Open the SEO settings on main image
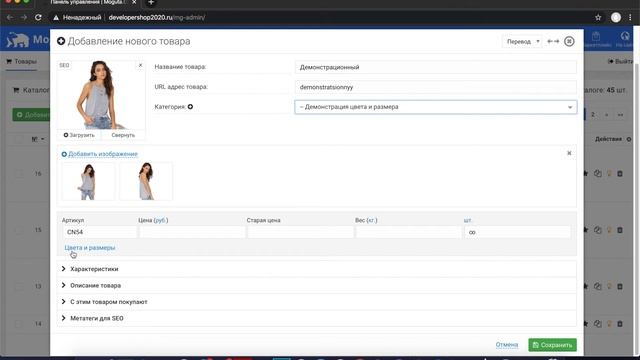Screen dimensions: 640x360 point(64,65)
